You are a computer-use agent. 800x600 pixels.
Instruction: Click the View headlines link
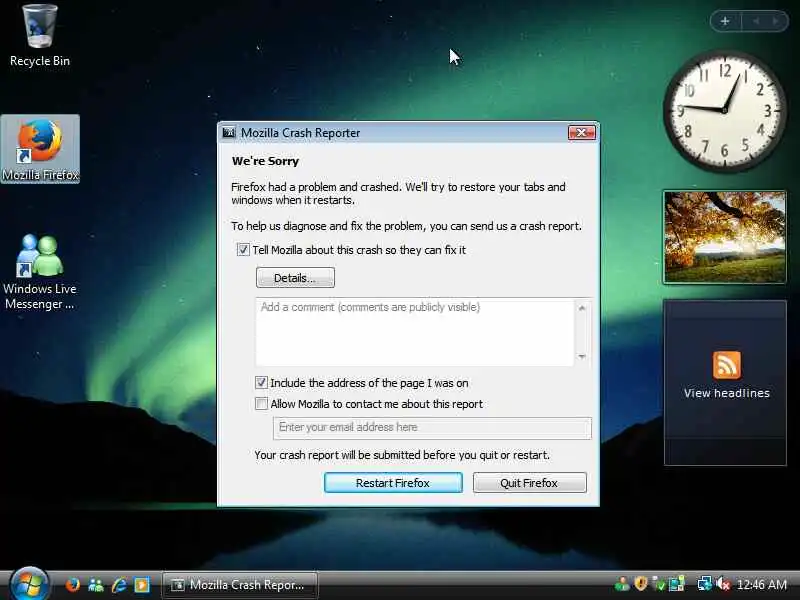pos(727,393)
